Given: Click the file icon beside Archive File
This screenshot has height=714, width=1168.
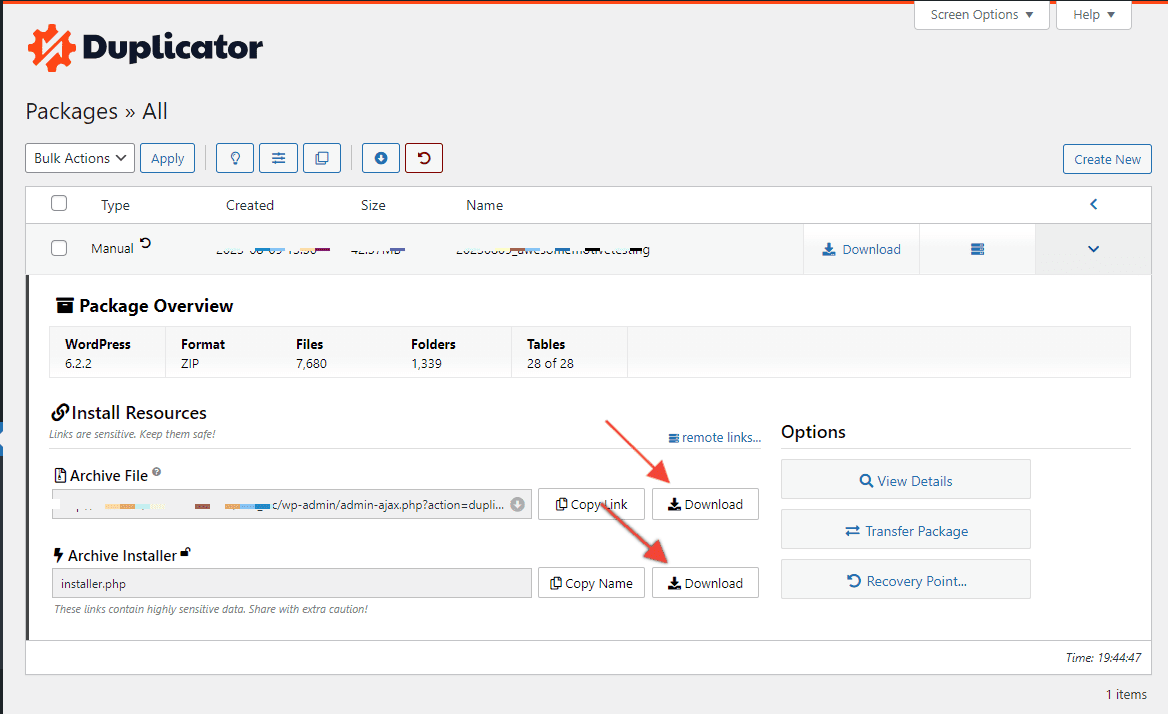Looking at the screenshot, I should (60, 475).
